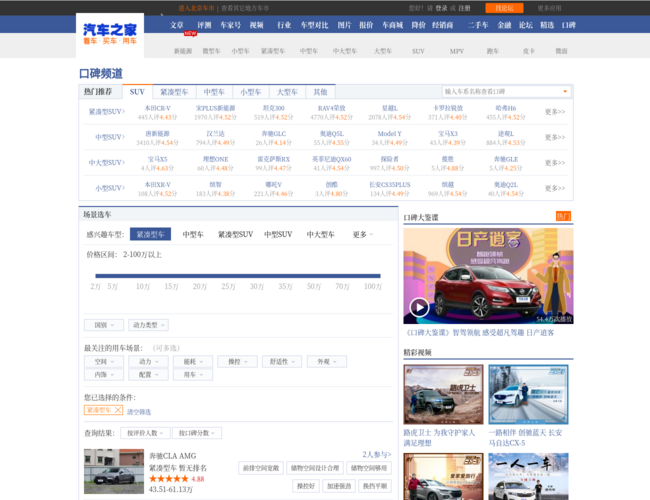Click 更多>> in the 紧凑型SUV row
Screen dimensions: 650x500
pos(555,112)
